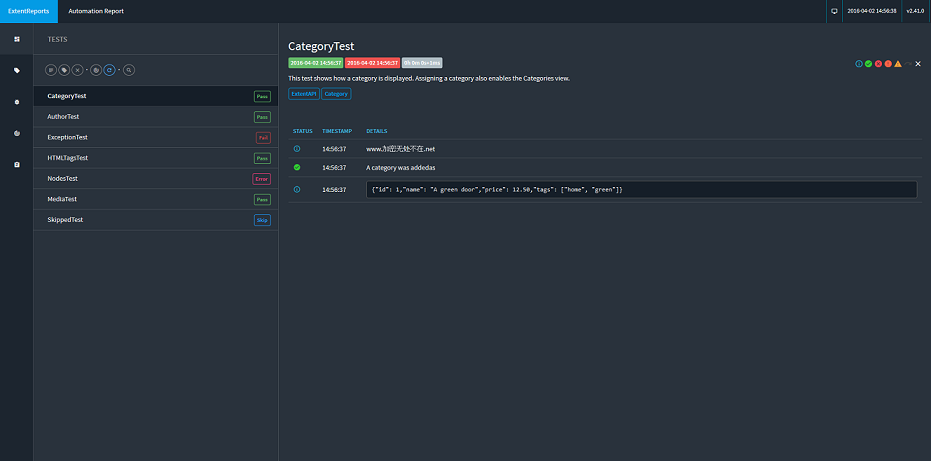
Task: Select ExceptionTest in the tests list
Action: coord(67,137)
